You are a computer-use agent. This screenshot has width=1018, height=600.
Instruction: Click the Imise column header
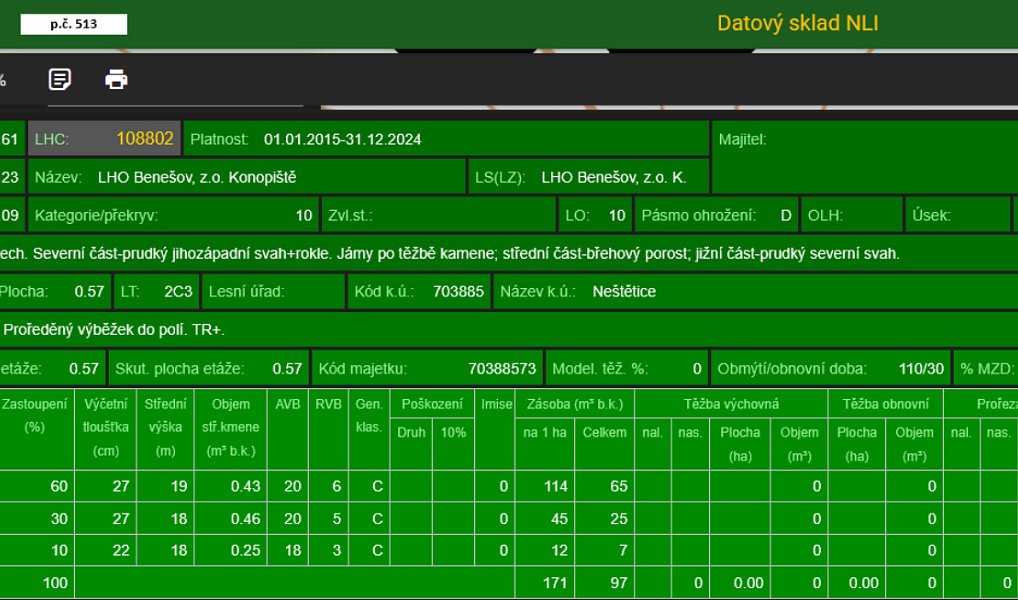tap(496, 429)
